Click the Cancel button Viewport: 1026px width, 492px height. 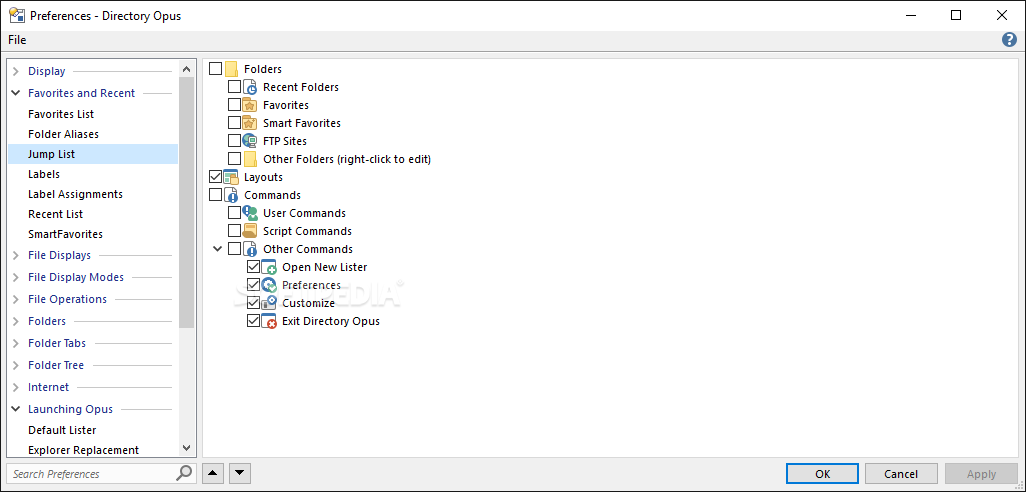click(x=901, y=474)
